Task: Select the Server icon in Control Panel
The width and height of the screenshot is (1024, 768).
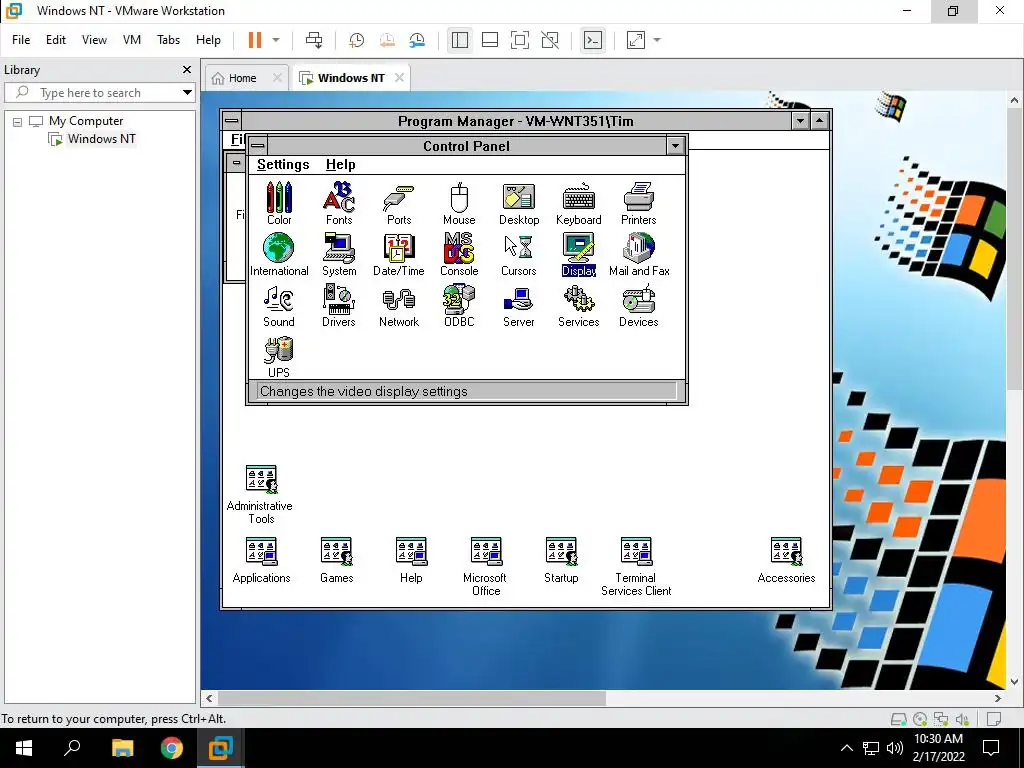Action: point(519,307)
